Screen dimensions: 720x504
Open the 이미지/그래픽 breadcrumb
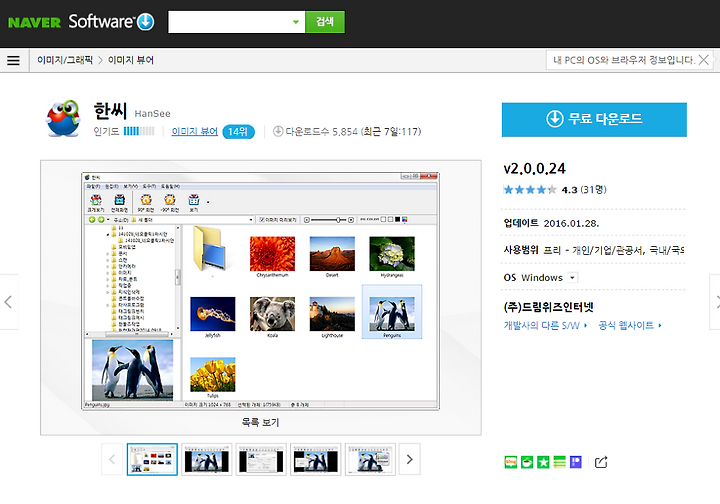click(65, 60)
